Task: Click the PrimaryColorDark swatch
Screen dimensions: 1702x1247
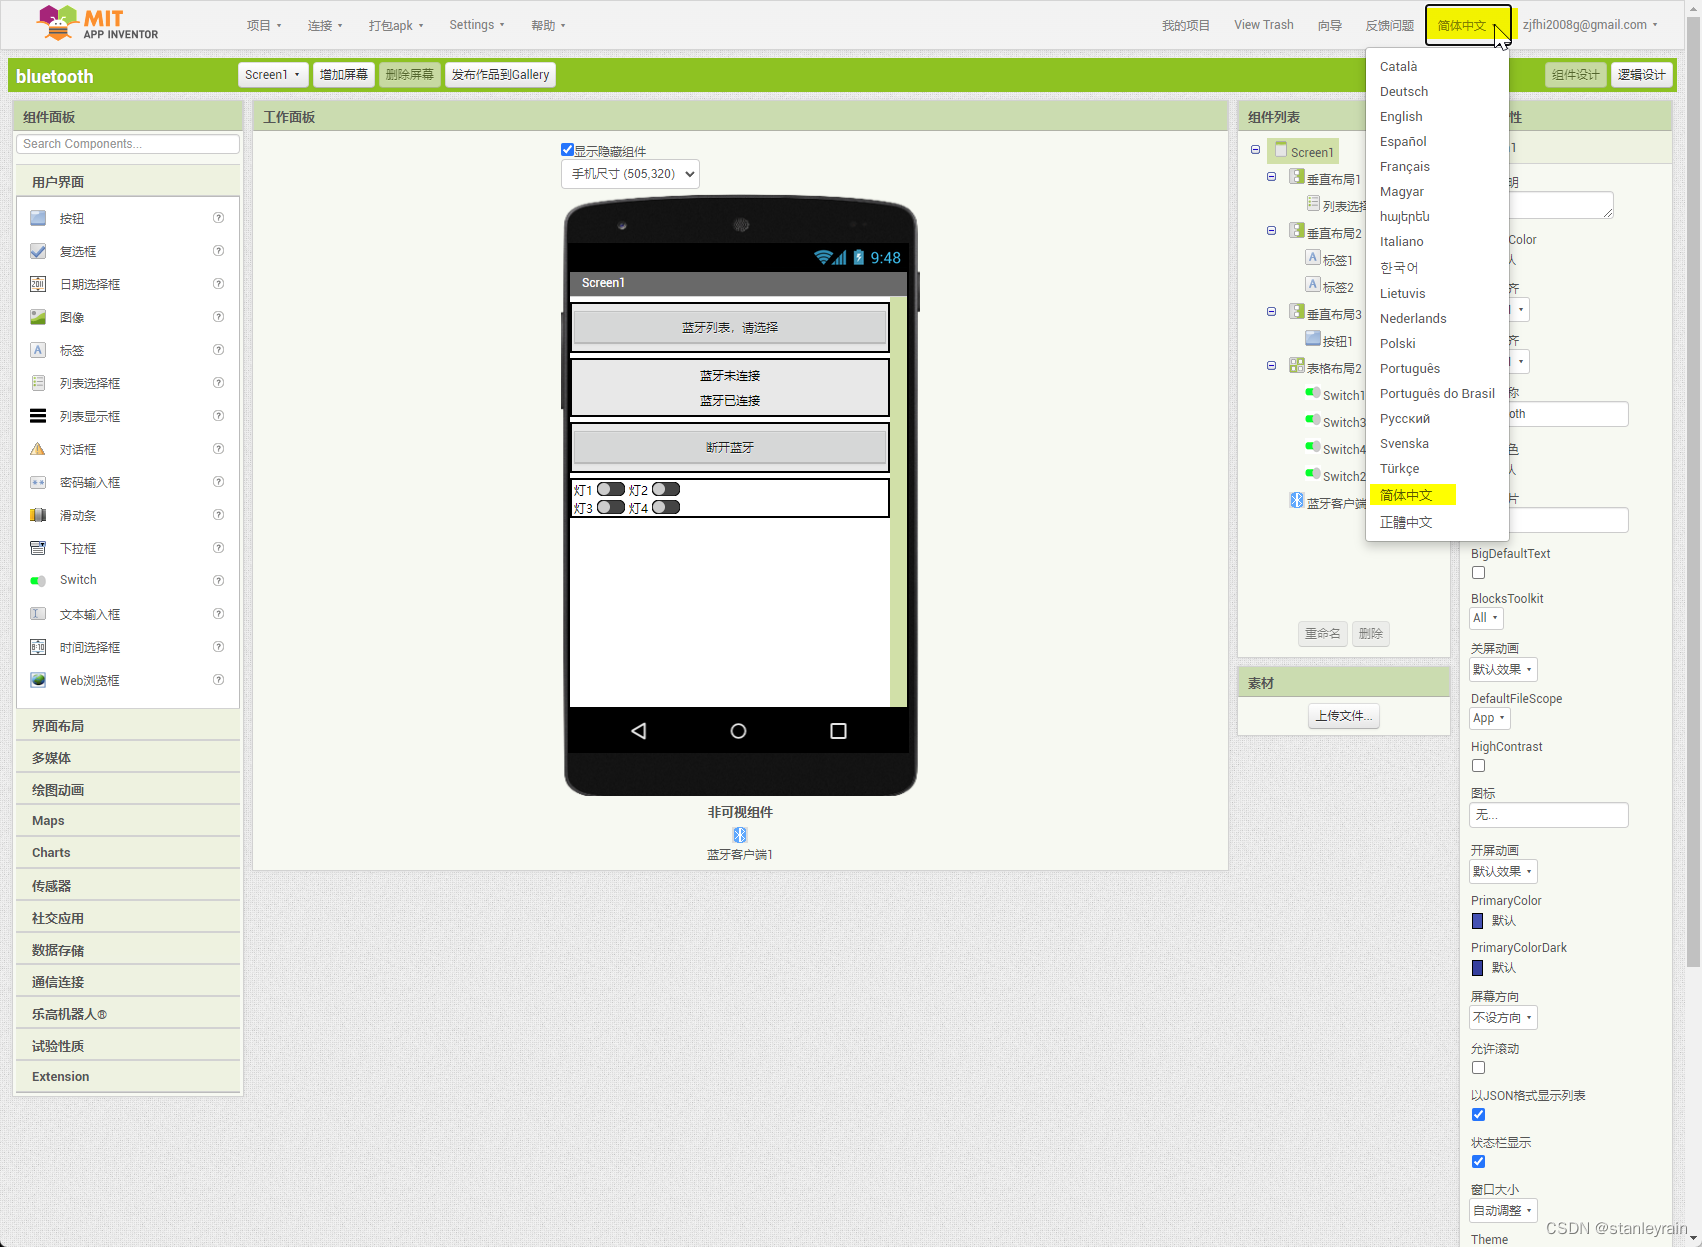Action: 1478,968
